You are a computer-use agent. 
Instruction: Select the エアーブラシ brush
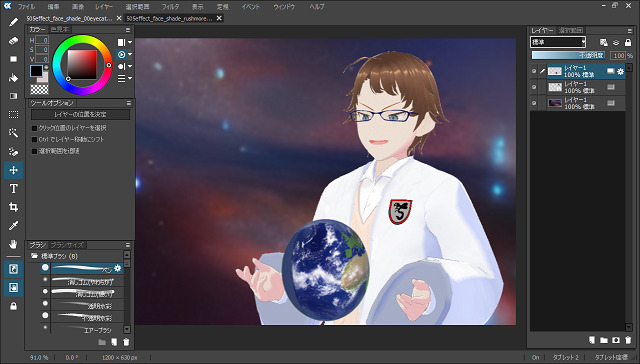click(x=82, y=329)
